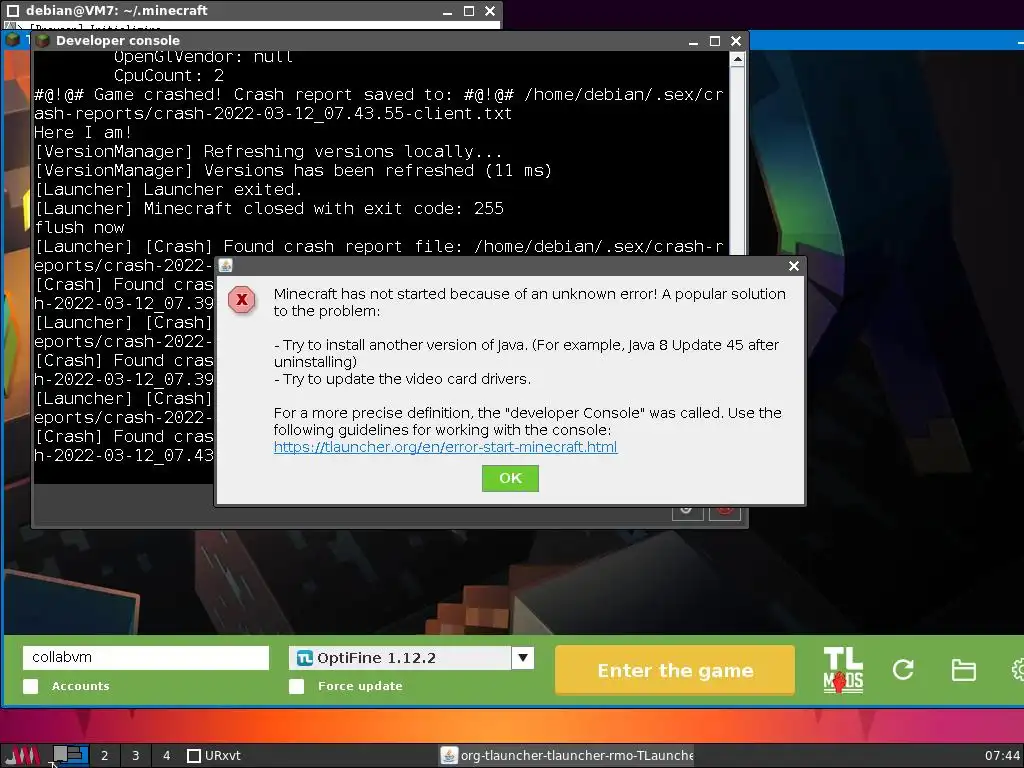Click the red X error icon in the dialog
Viewport: 1024px width, 768px height.
[x=242, y=300]
